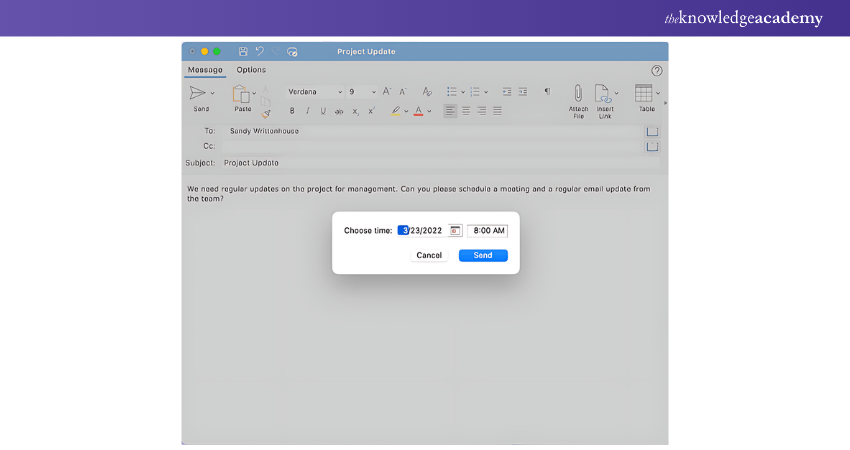
Task: Click the Paste clipboard icon
Action: (x=241, y=94)
